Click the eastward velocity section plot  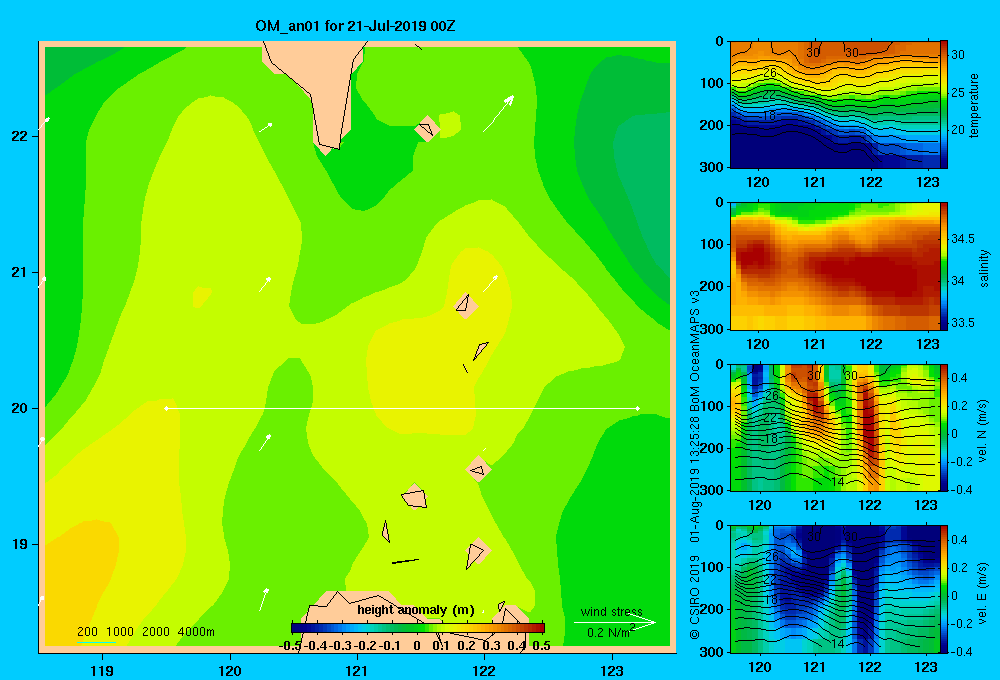(835, 589)
